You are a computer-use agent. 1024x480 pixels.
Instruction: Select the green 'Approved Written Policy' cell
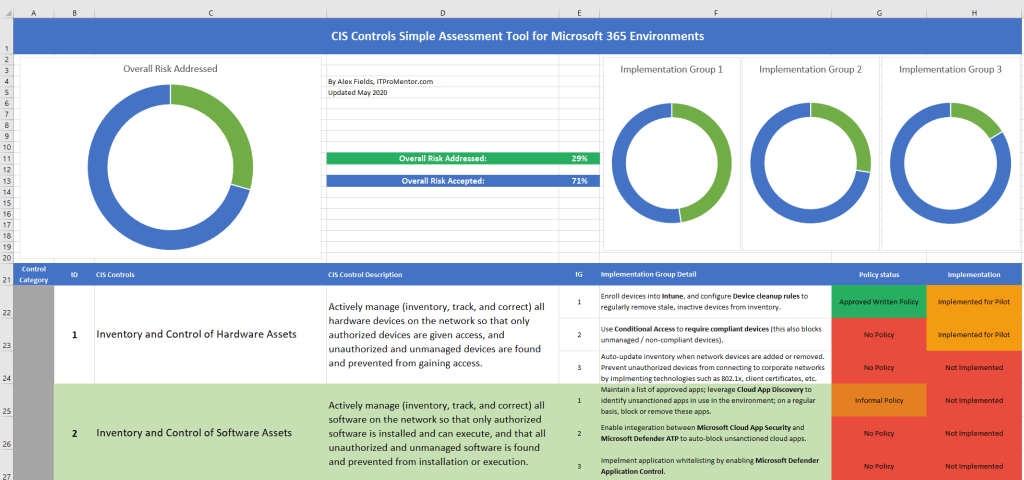tap(879, 302)
